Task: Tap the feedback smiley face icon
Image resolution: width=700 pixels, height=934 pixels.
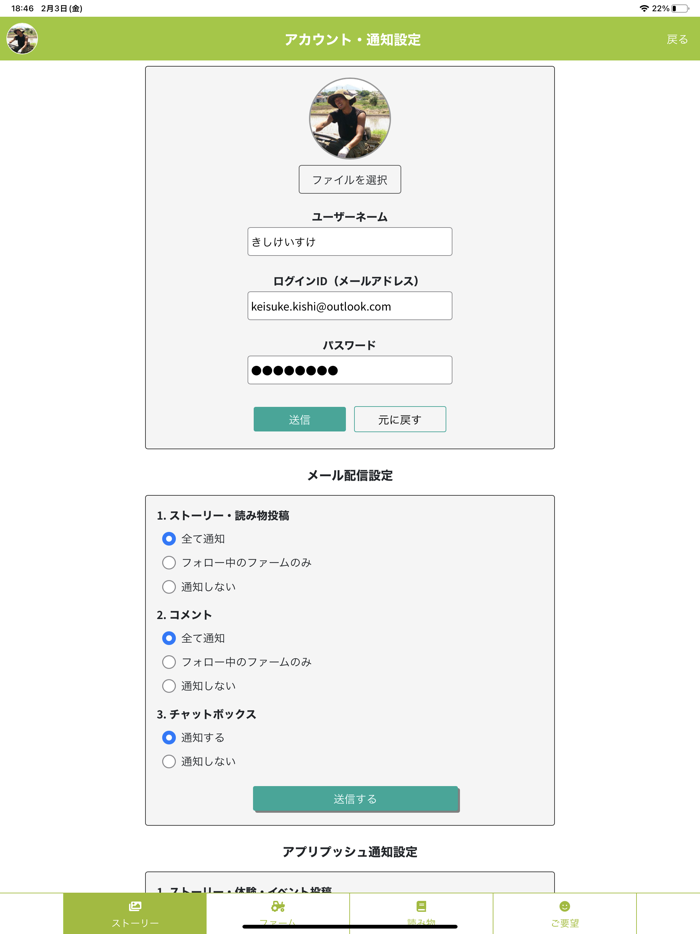Action: (x=564, y=906)
